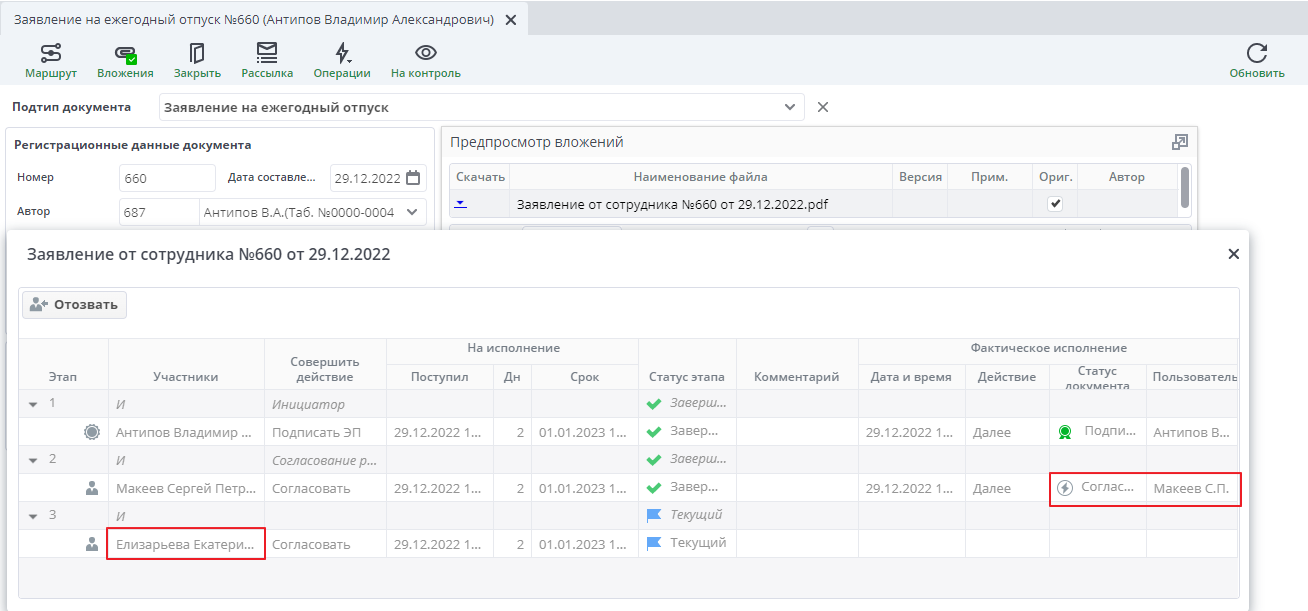The image size is (1308, 611).
Task: Collapse stage 3 in the route table
Action: tap(33, 516)
